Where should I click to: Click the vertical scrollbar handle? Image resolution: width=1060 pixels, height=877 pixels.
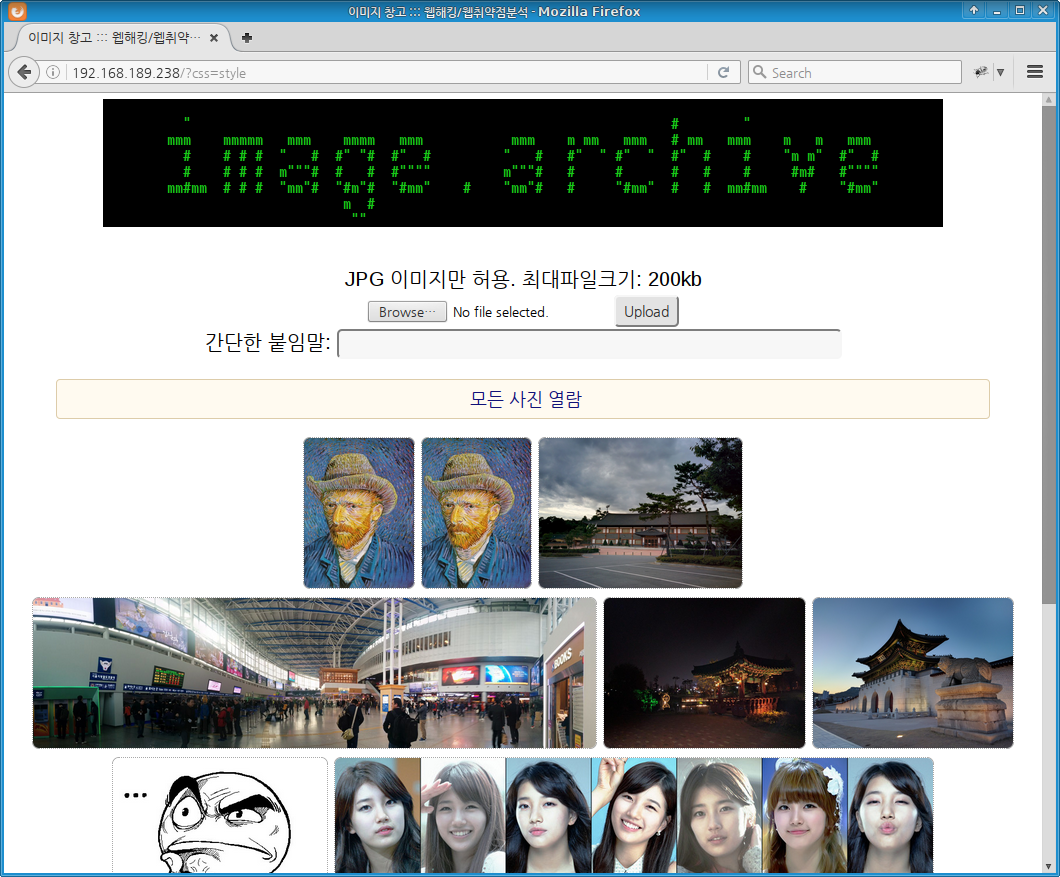click(x=1049, y=354)
